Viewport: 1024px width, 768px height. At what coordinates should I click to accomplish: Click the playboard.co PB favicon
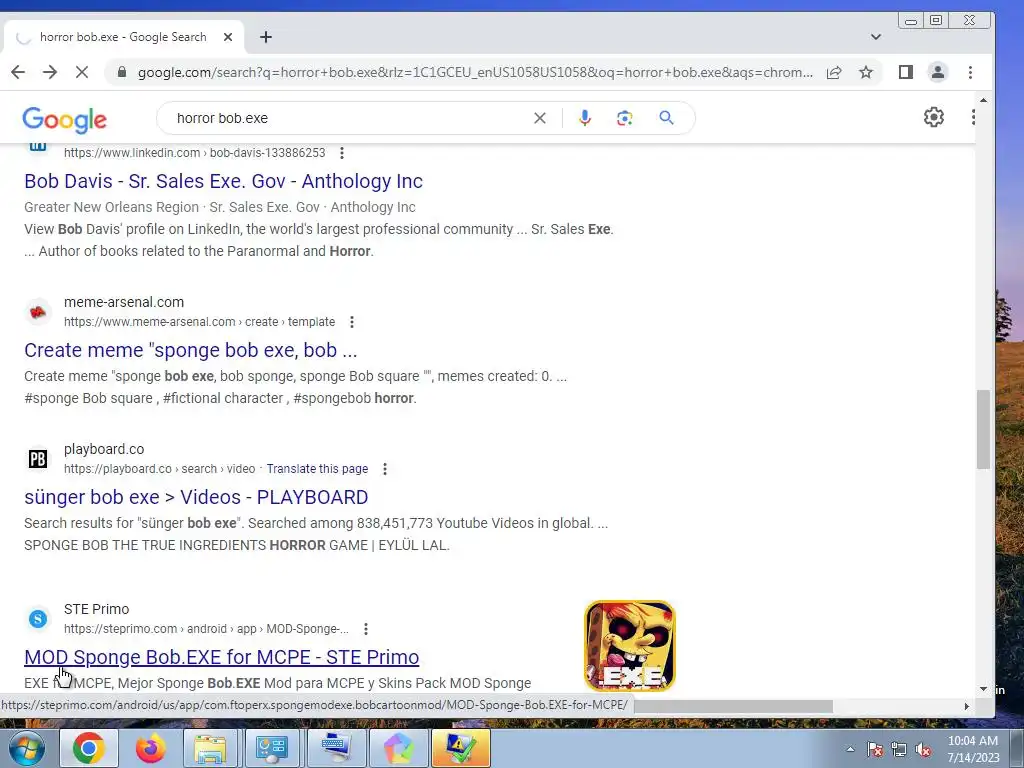click(38, 458)
